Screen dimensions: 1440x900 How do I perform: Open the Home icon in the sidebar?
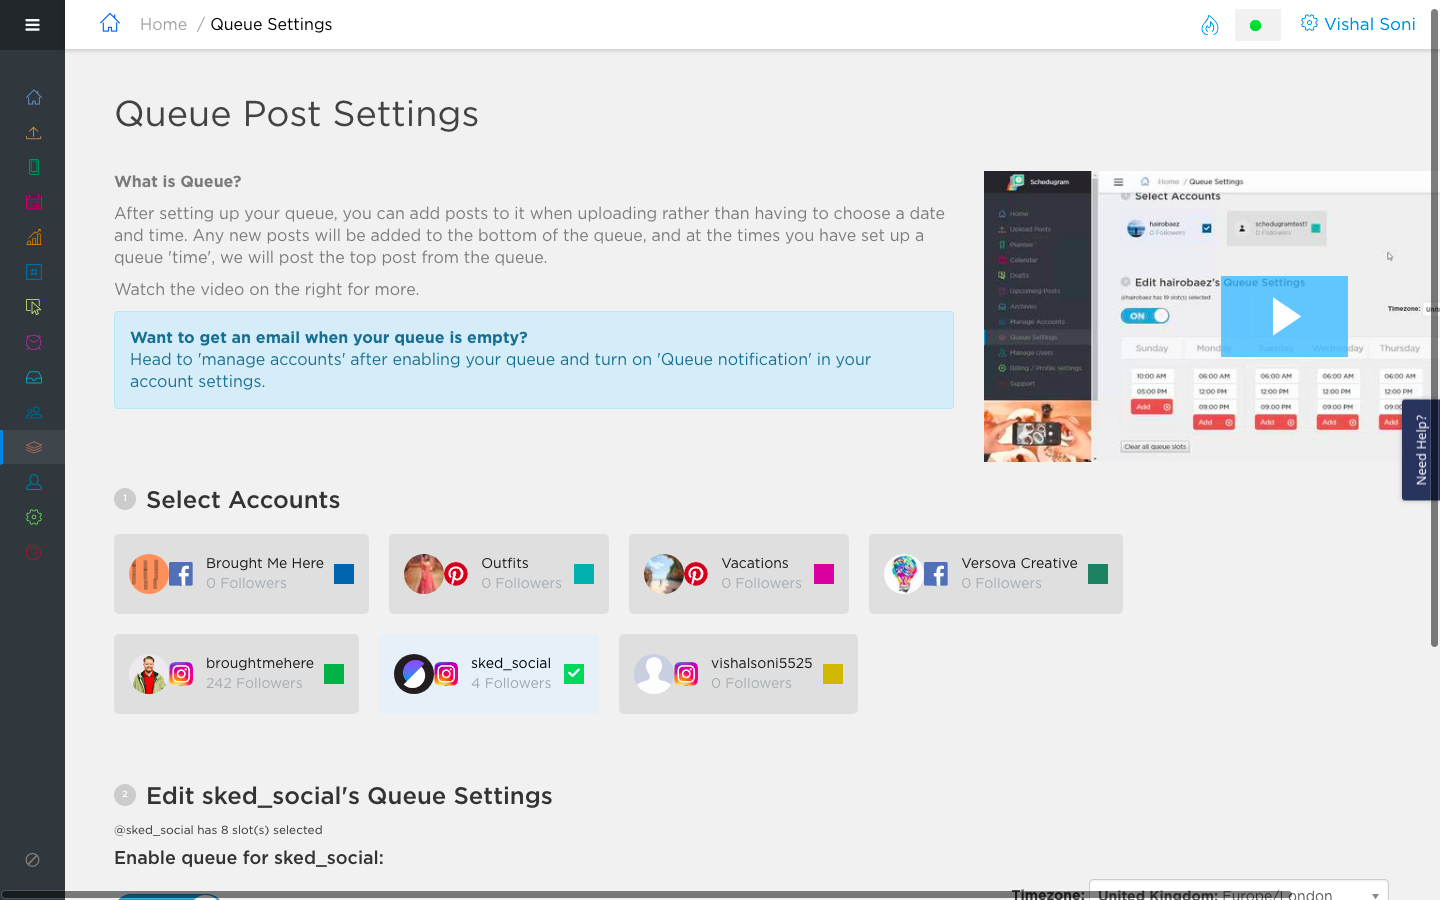pyautogui.click(x=34, y=97)
